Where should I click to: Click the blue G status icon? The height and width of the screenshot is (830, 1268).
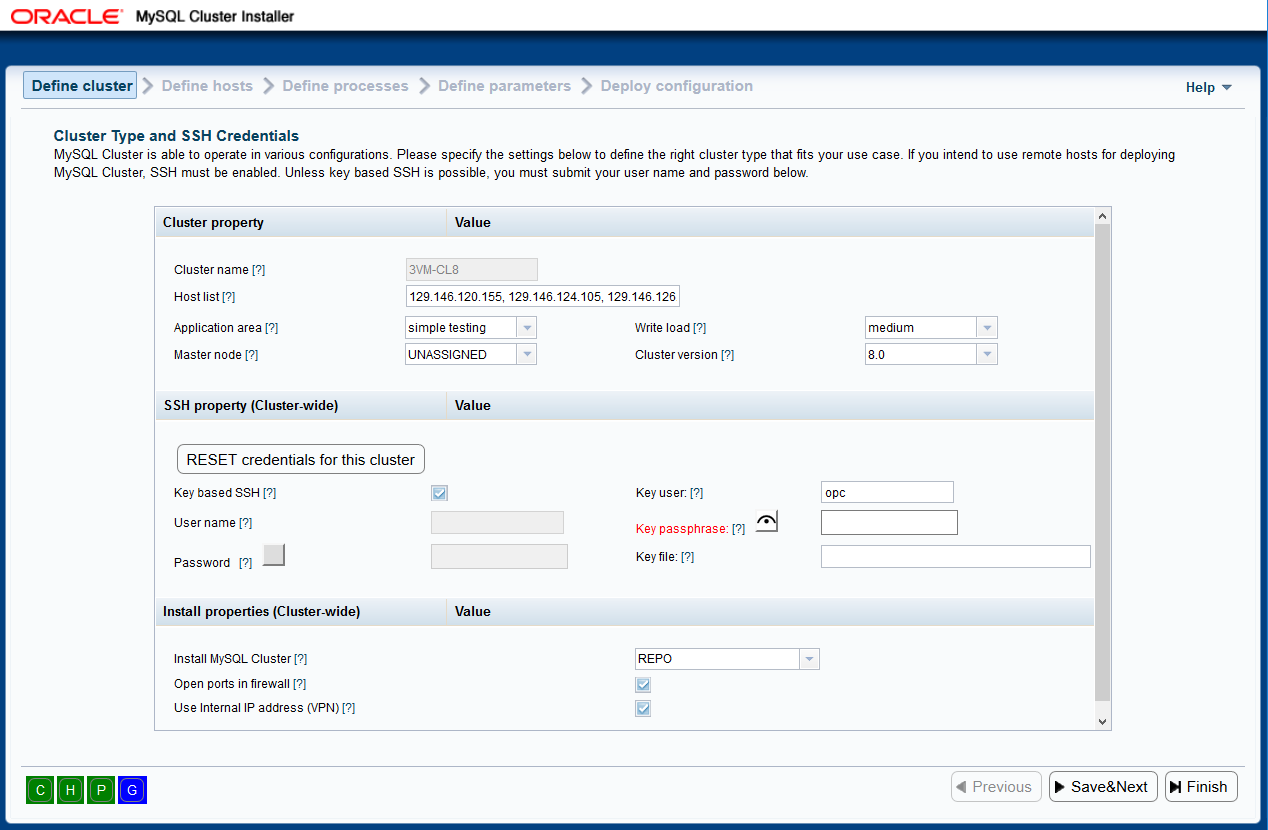point(132,790)
